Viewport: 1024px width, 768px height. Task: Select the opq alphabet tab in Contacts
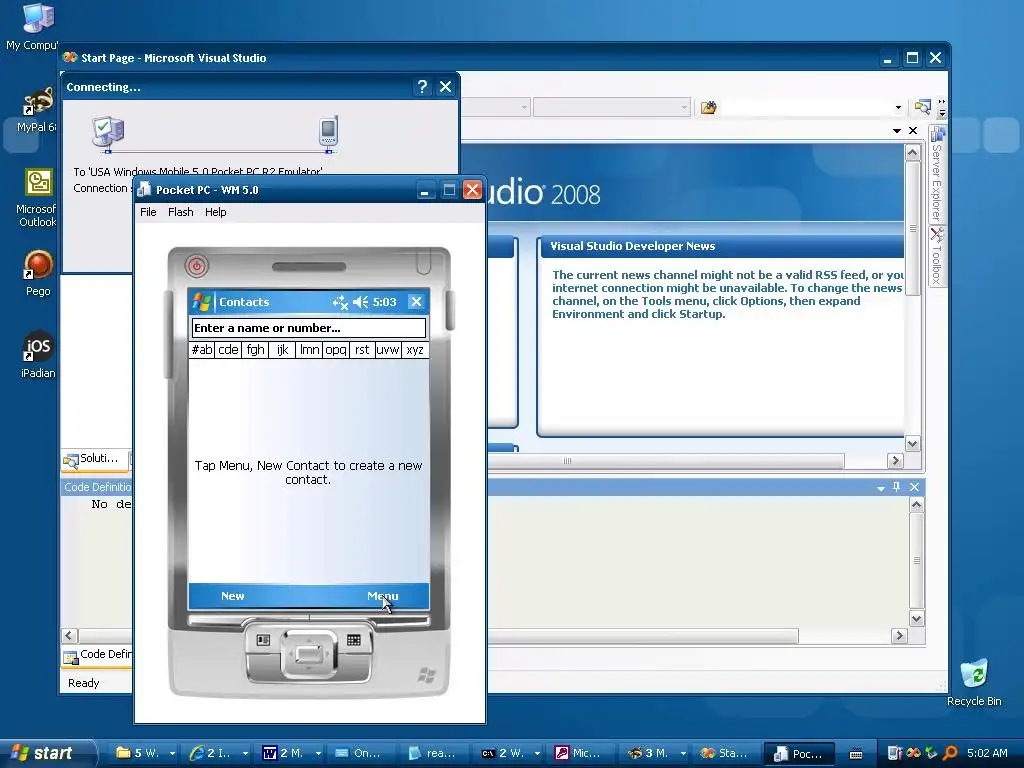pos(336,349)
